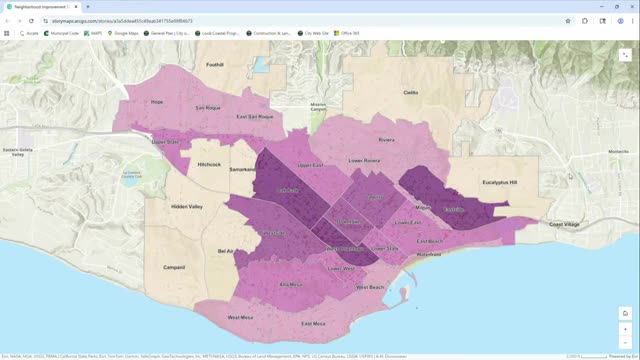
Task: Bookmark this page with the star icon
Action: pyautogui.click(x=568, y=21)
